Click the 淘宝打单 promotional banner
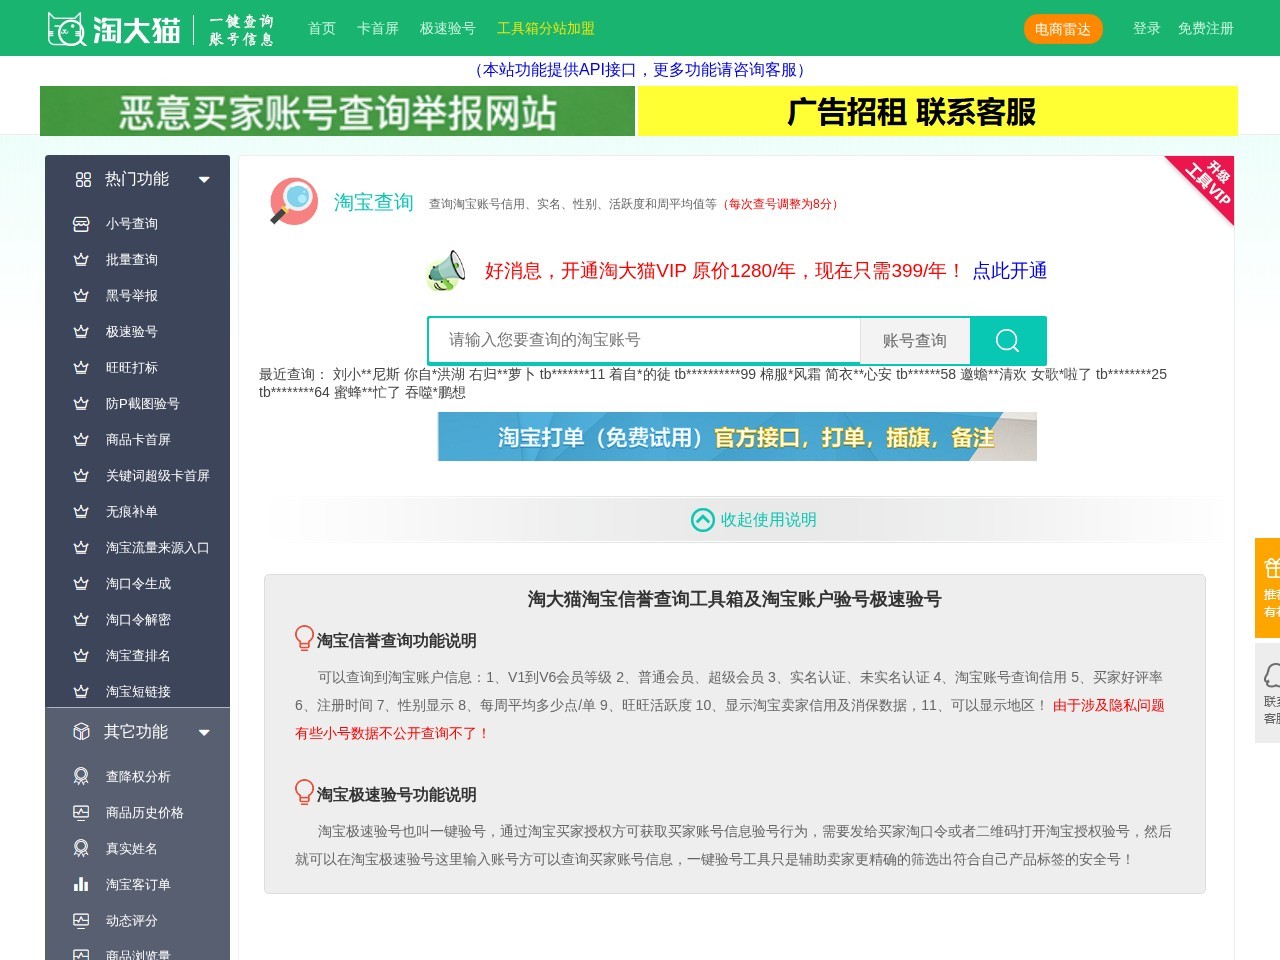The width and height of the screenshot is (1280, 960). (x=737, y=437)
